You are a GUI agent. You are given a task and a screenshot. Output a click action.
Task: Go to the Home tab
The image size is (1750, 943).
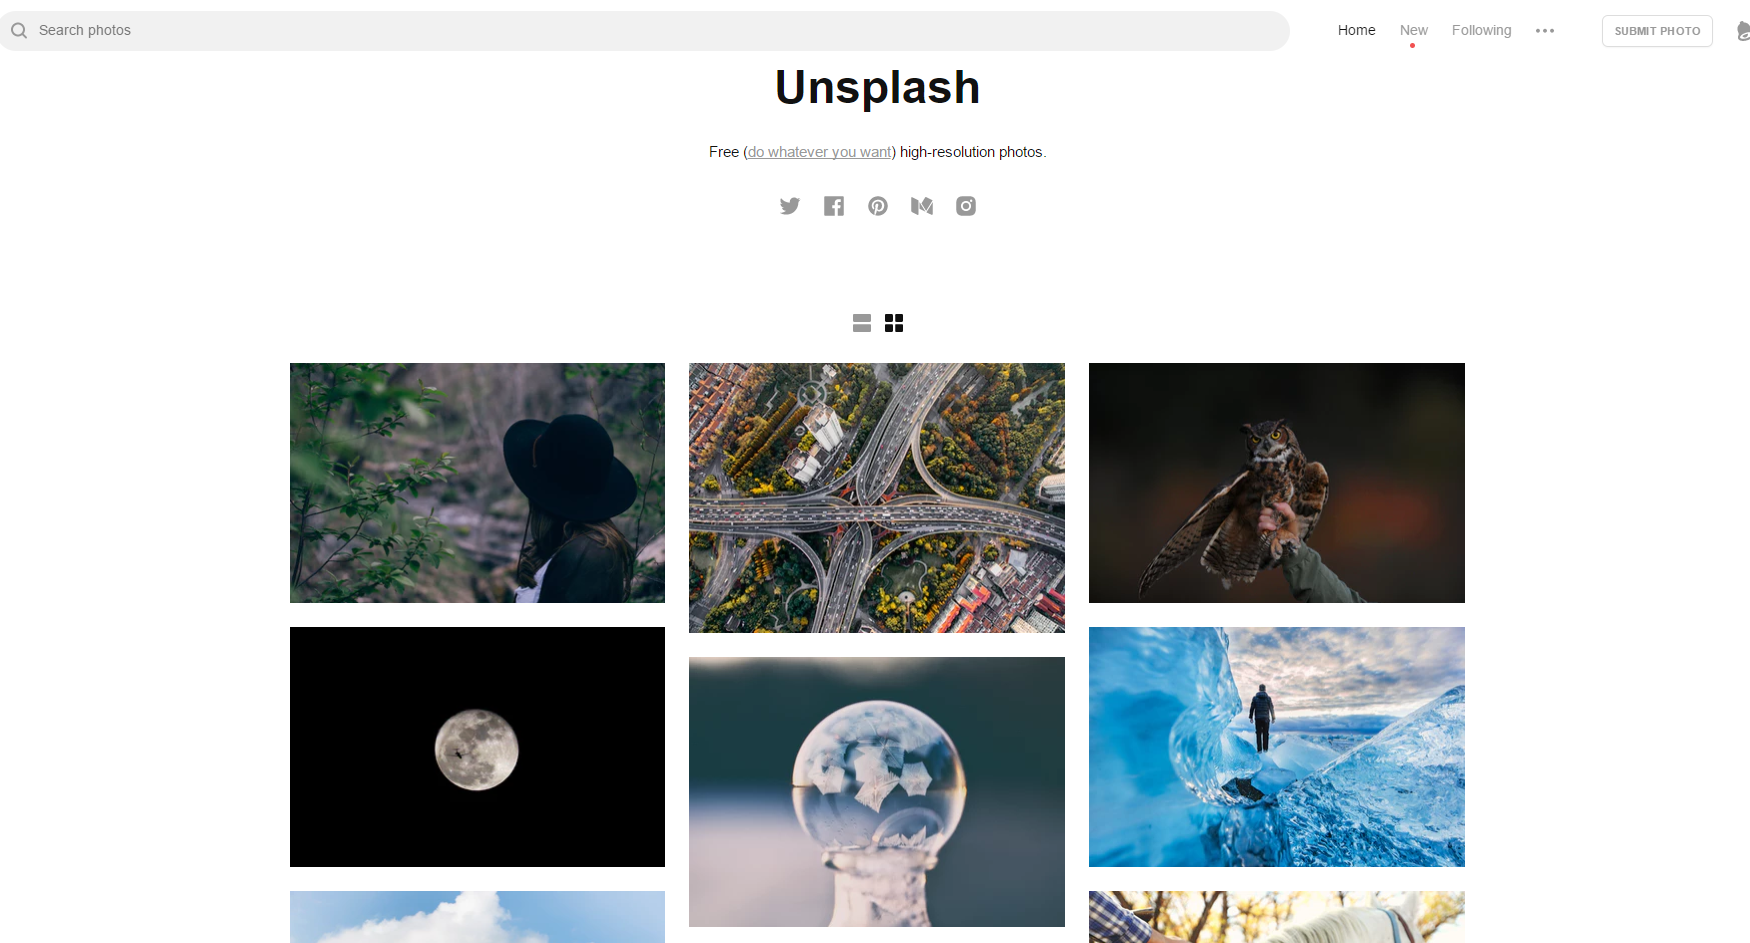tap(1357, 30)
